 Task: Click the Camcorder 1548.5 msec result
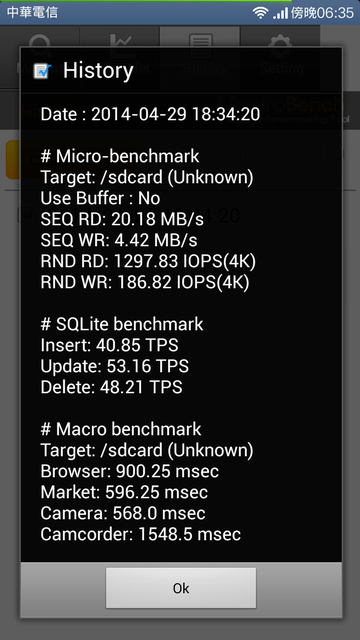click(x=140, y=534)
